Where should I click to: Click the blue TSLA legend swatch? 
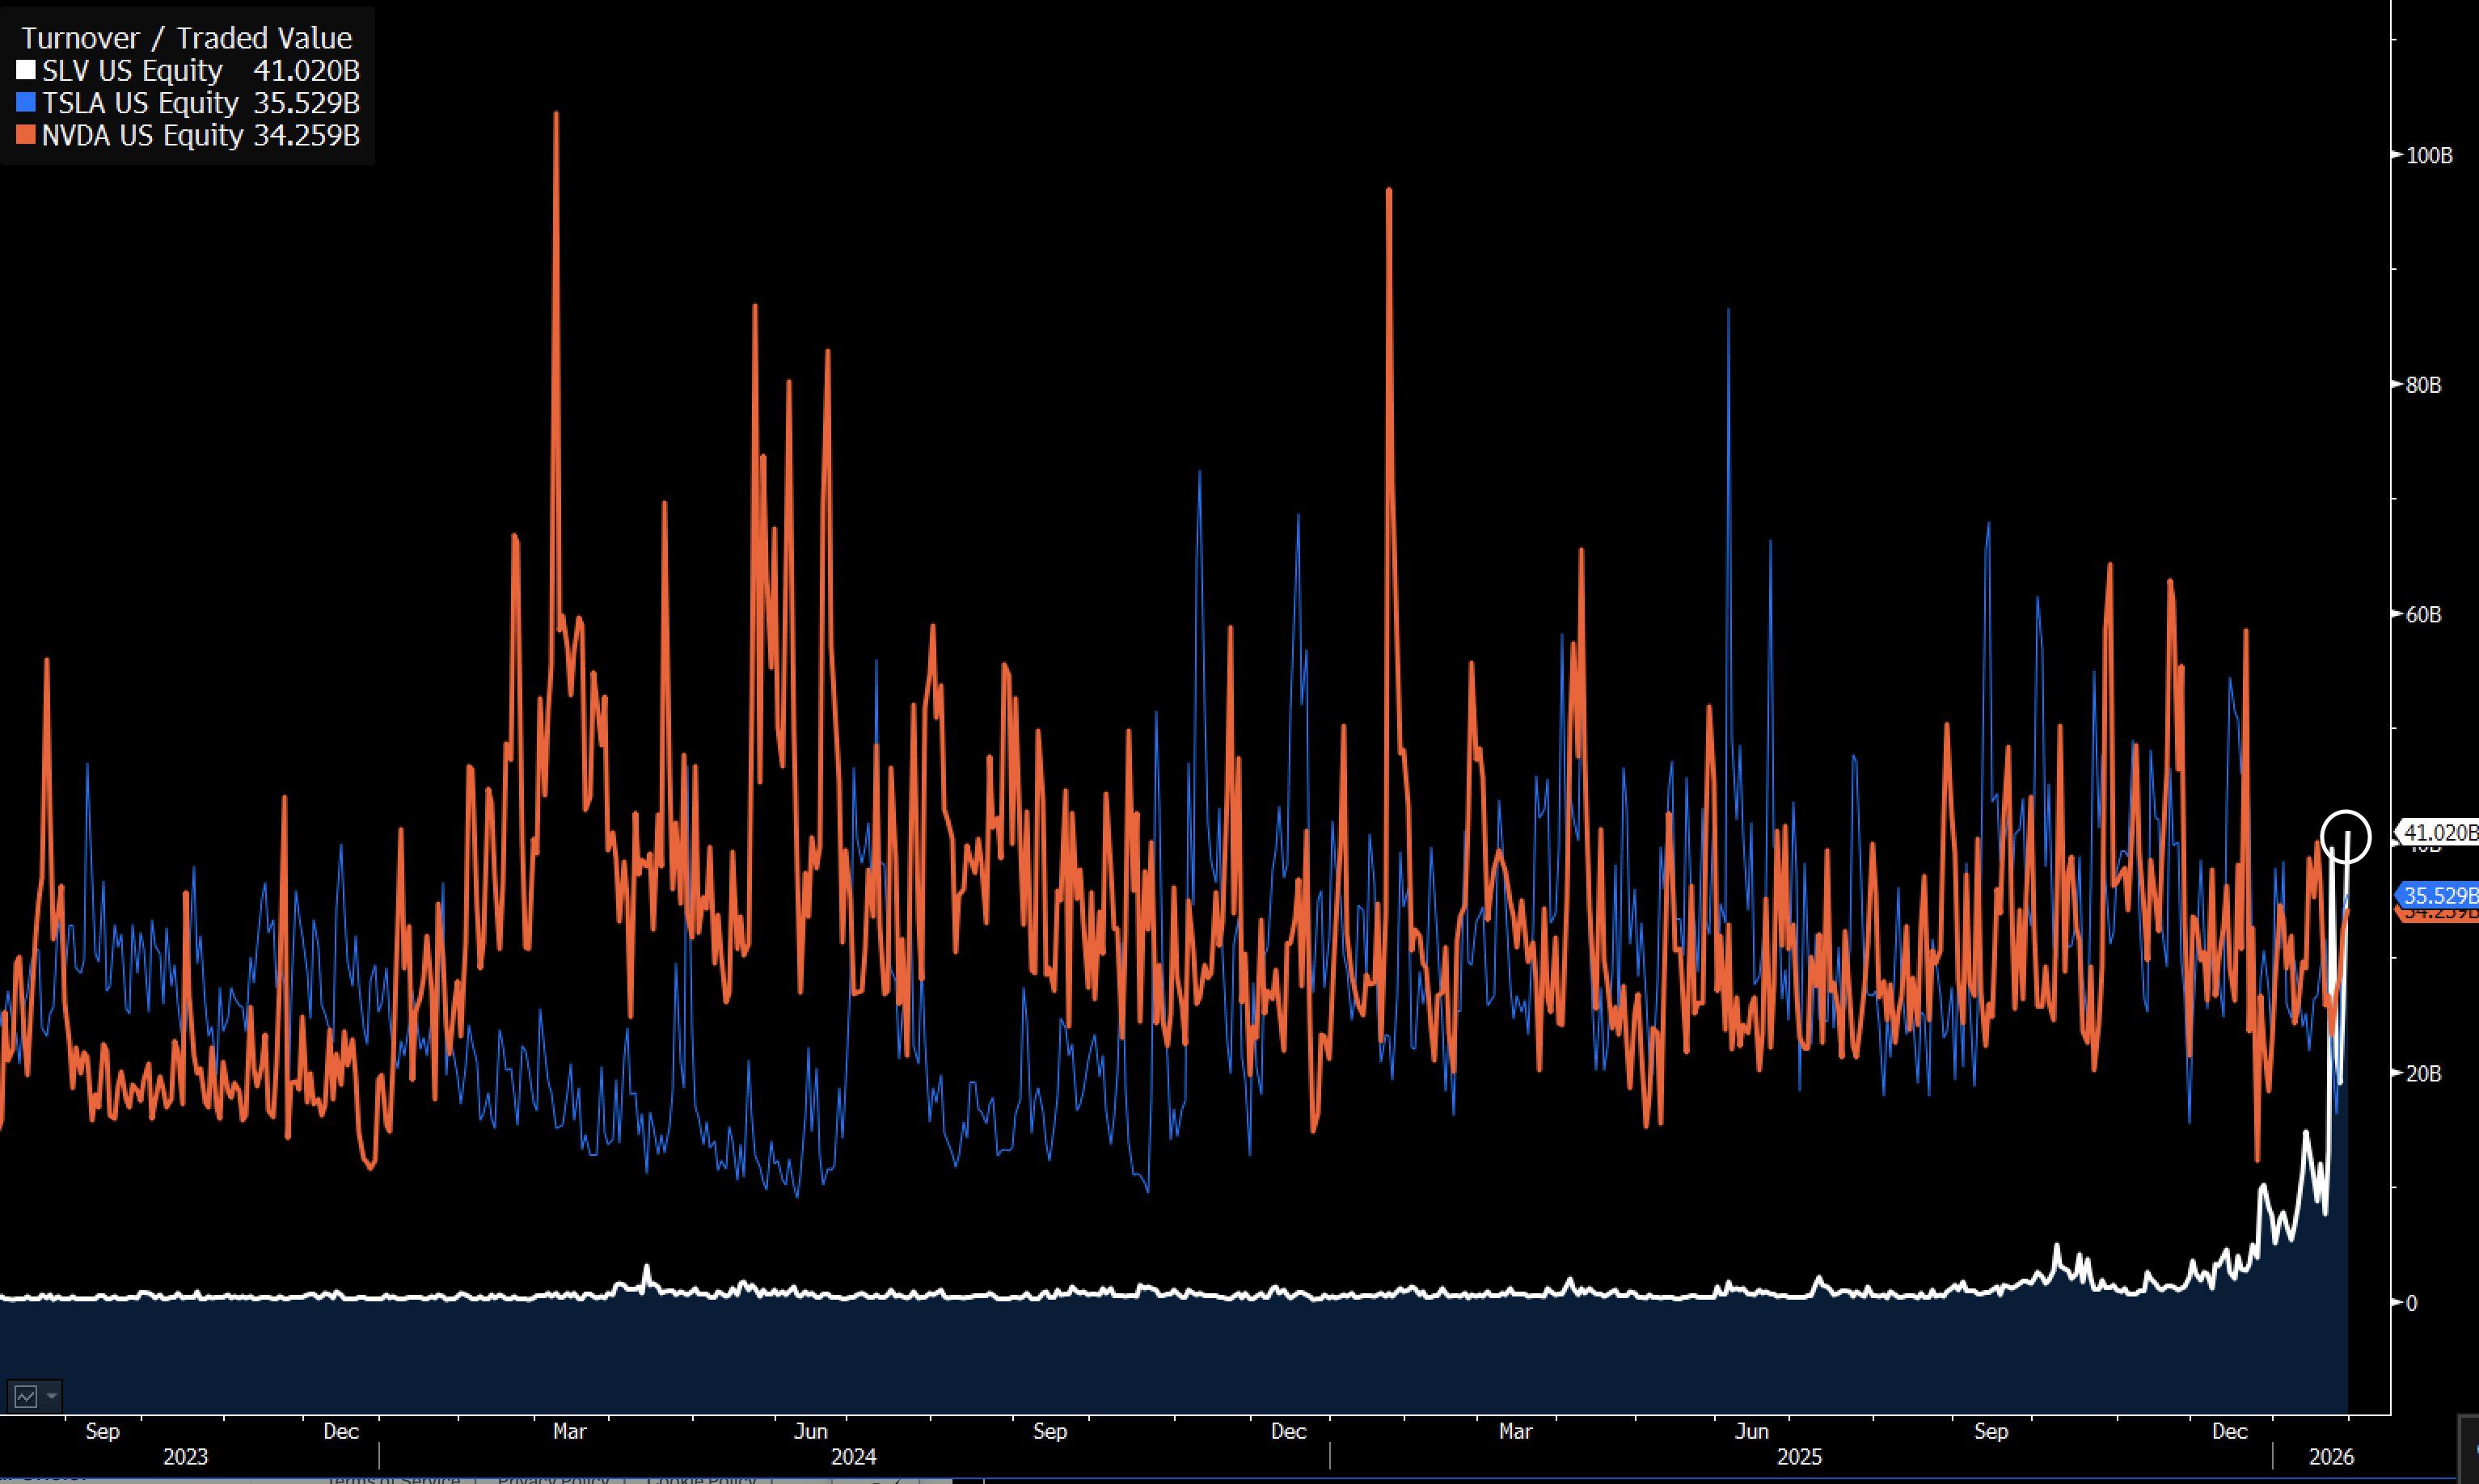click(26, 103)
